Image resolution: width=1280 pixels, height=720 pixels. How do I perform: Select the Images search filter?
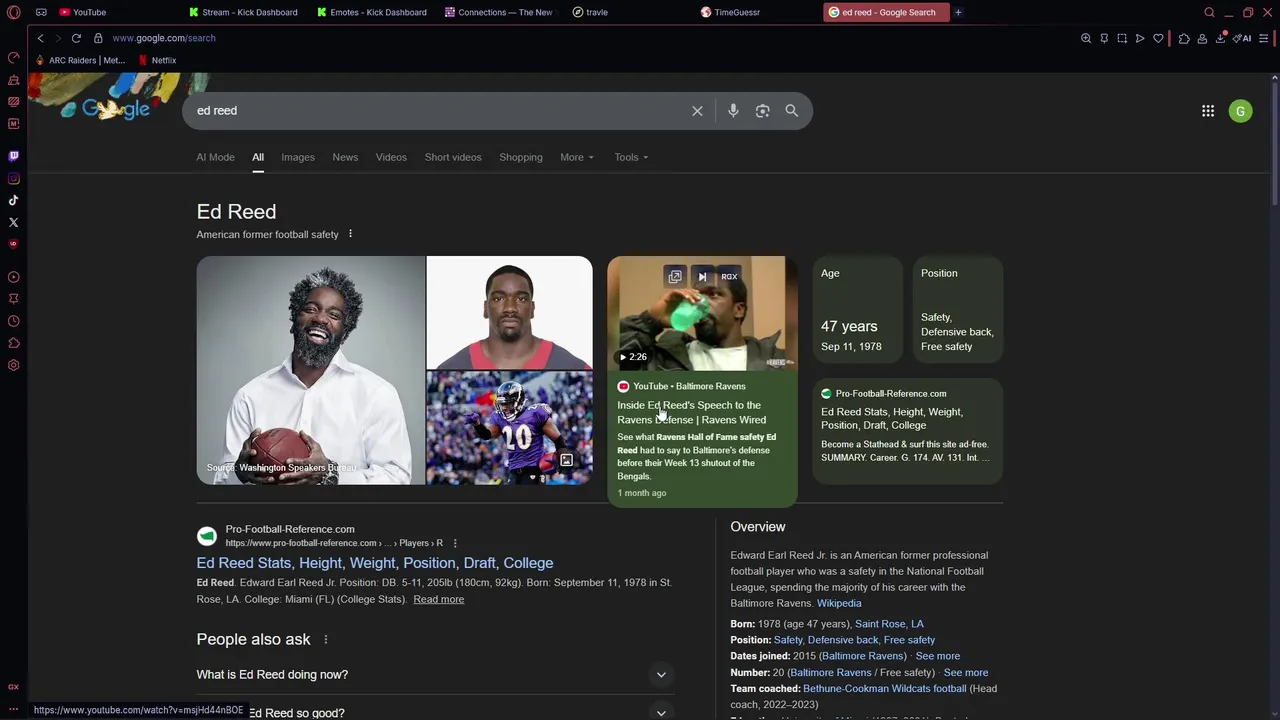[x=298, y=157]
